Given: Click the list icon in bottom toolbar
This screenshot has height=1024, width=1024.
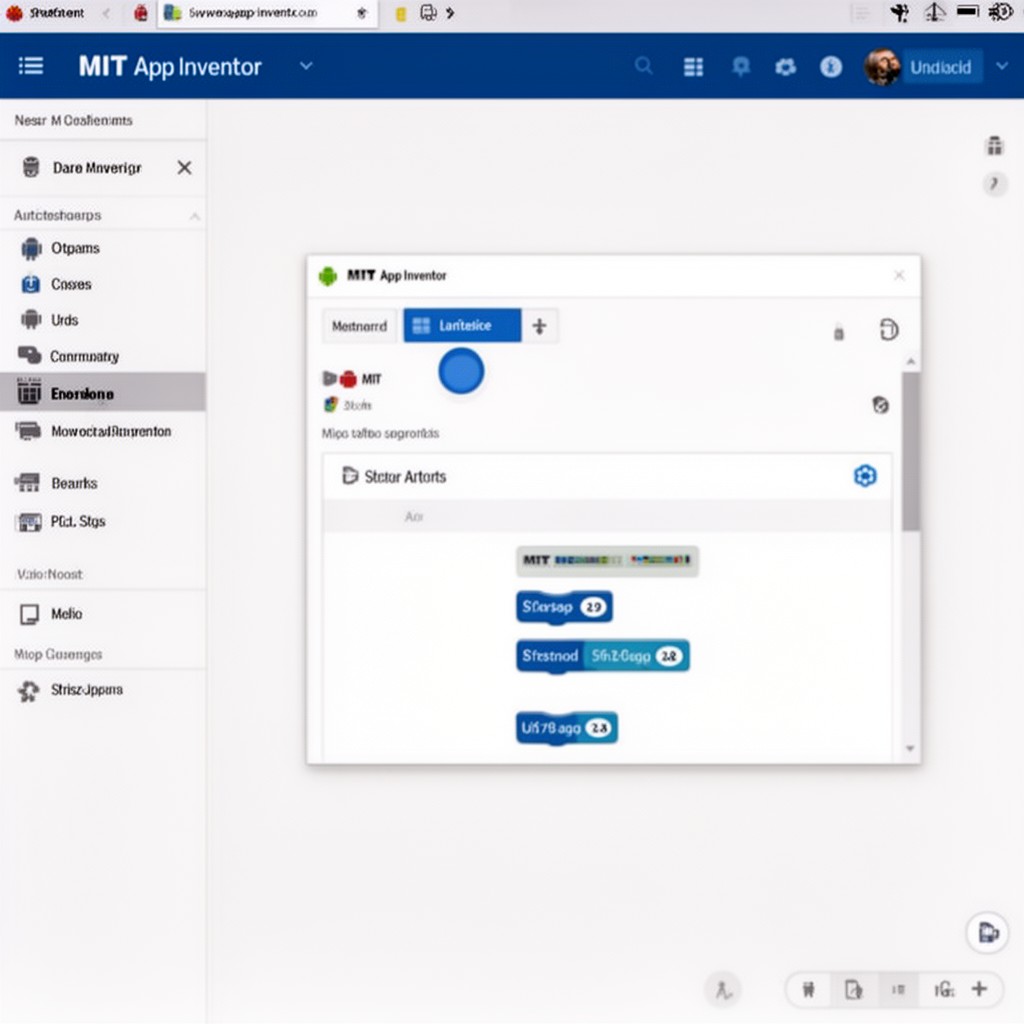Looking at the screenshot, I should point(899,989).
